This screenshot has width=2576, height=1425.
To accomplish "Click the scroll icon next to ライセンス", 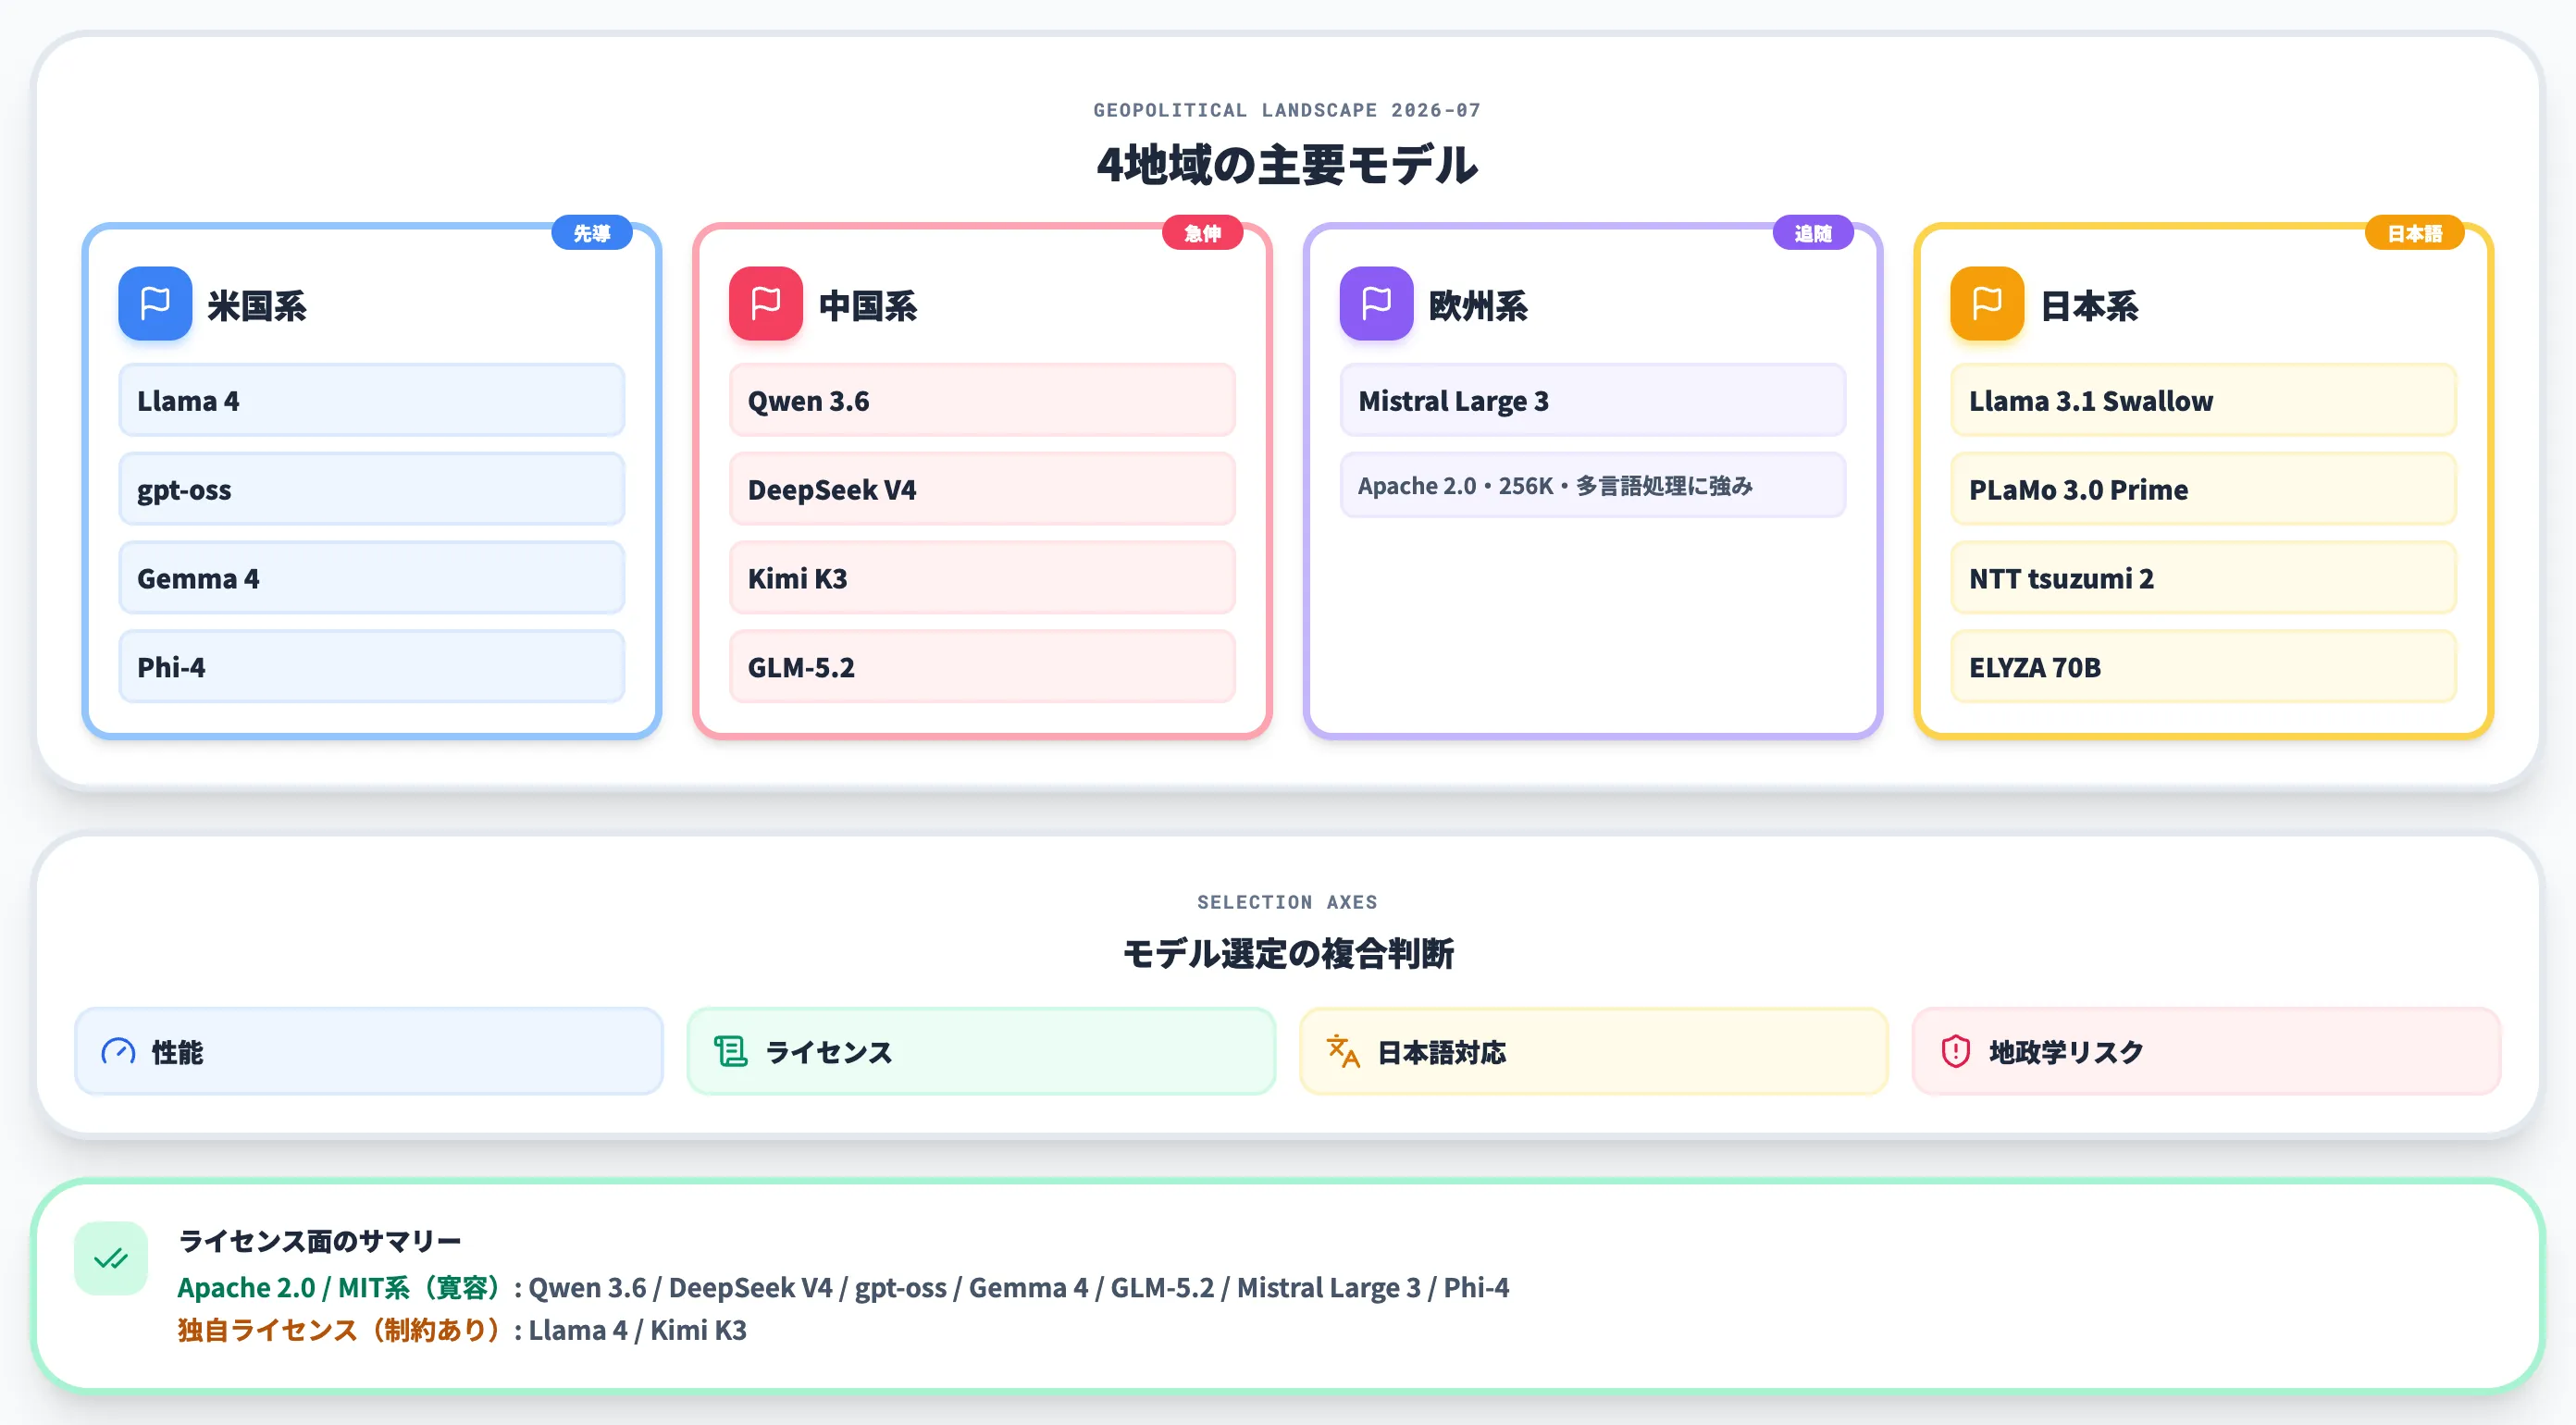I will coord(730,1051).
